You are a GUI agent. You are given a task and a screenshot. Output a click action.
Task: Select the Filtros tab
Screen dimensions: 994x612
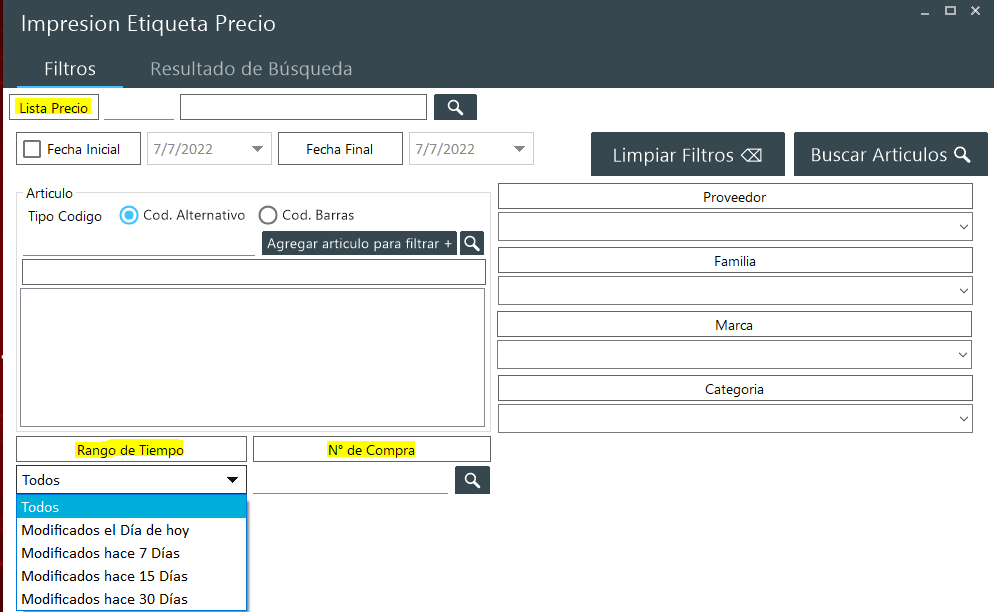point(70,69)
